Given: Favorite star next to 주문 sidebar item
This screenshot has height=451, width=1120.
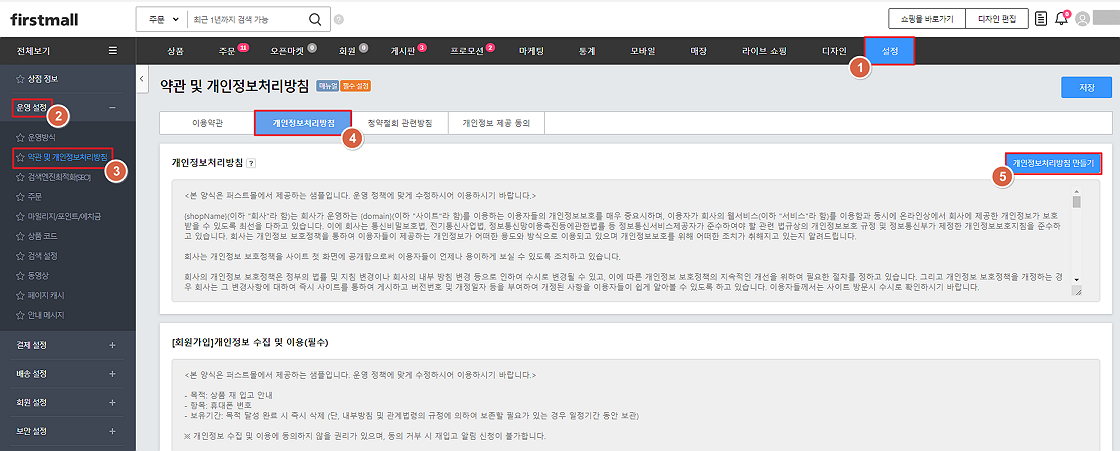Looking at the screenshot, I should pos(20,196).
